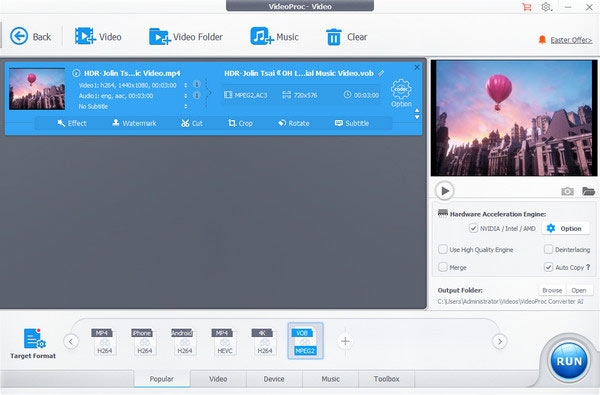The image size is (600, 395).
Task: Open the settings gear in title bar
Action: click(x=546, y=7)
